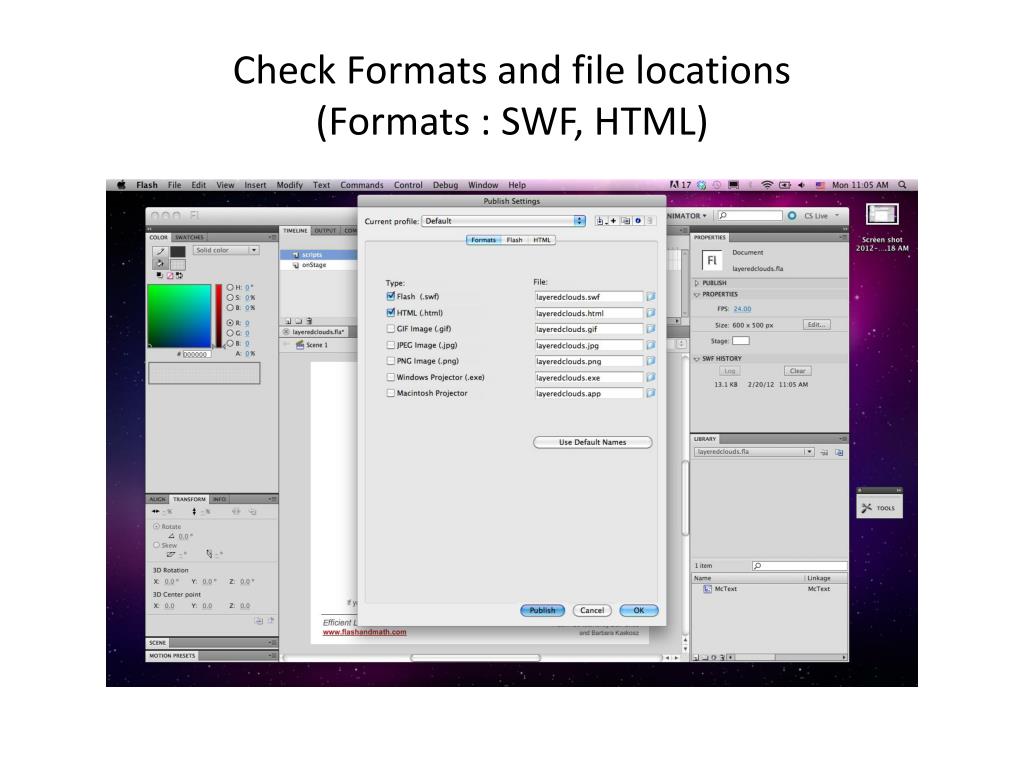Click profile properties info icon

tap(638, 221)
